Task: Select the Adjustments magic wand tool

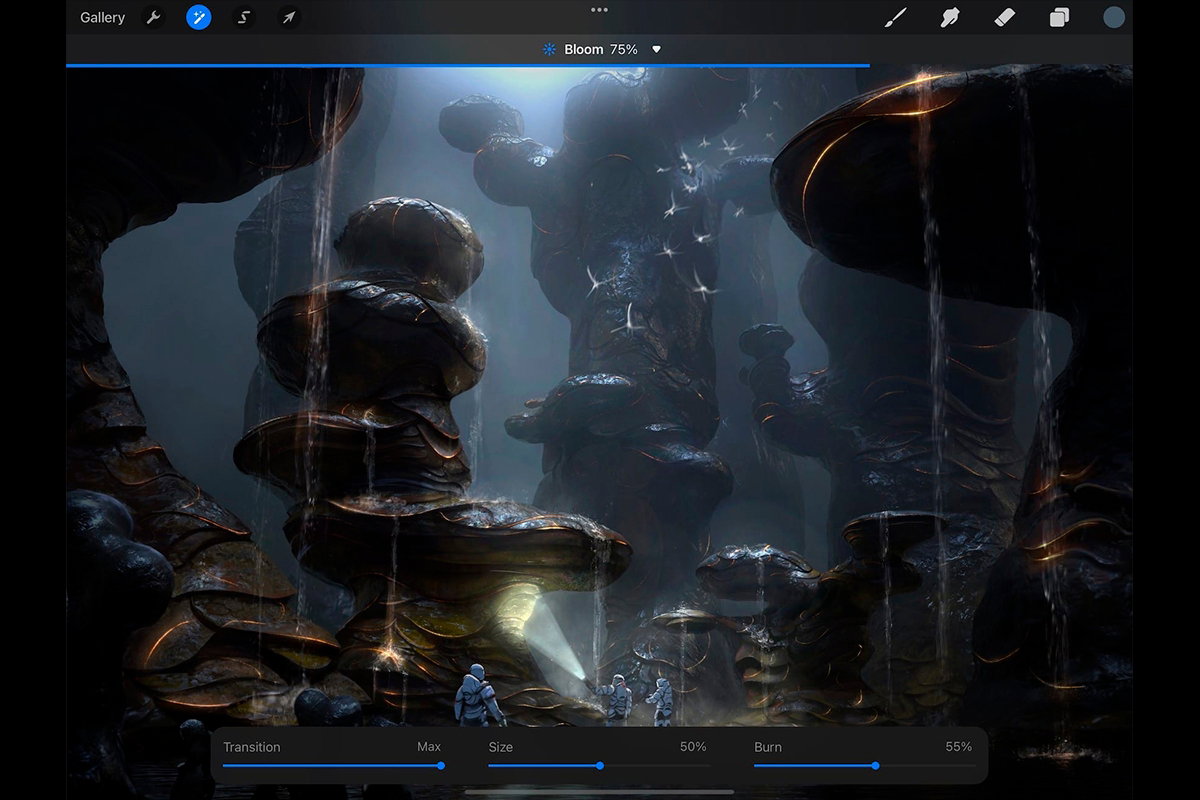Action: click(197, 17)
